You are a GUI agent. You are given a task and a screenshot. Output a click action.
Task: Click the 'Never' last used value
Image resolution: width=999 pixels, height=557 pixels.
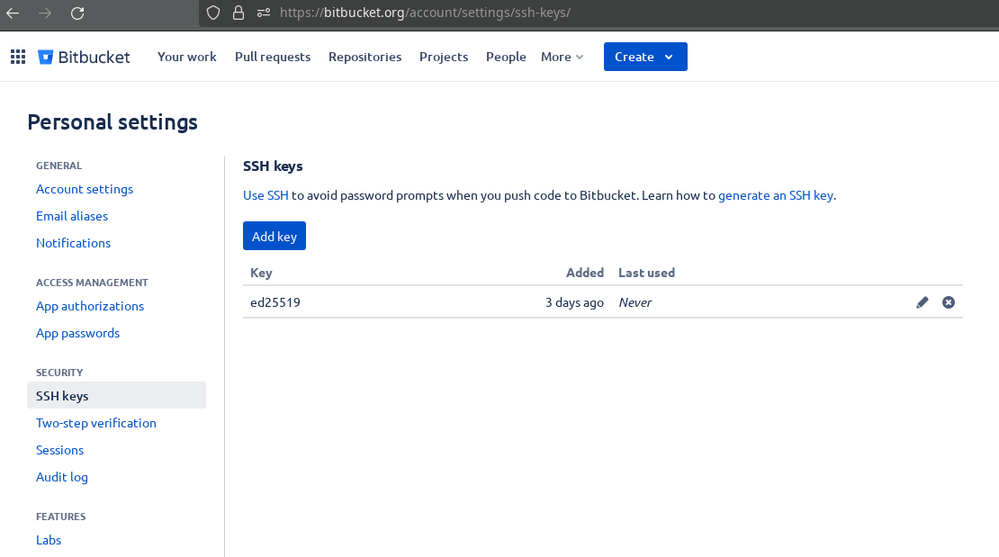pyautogui.click(x=635, y=302)
